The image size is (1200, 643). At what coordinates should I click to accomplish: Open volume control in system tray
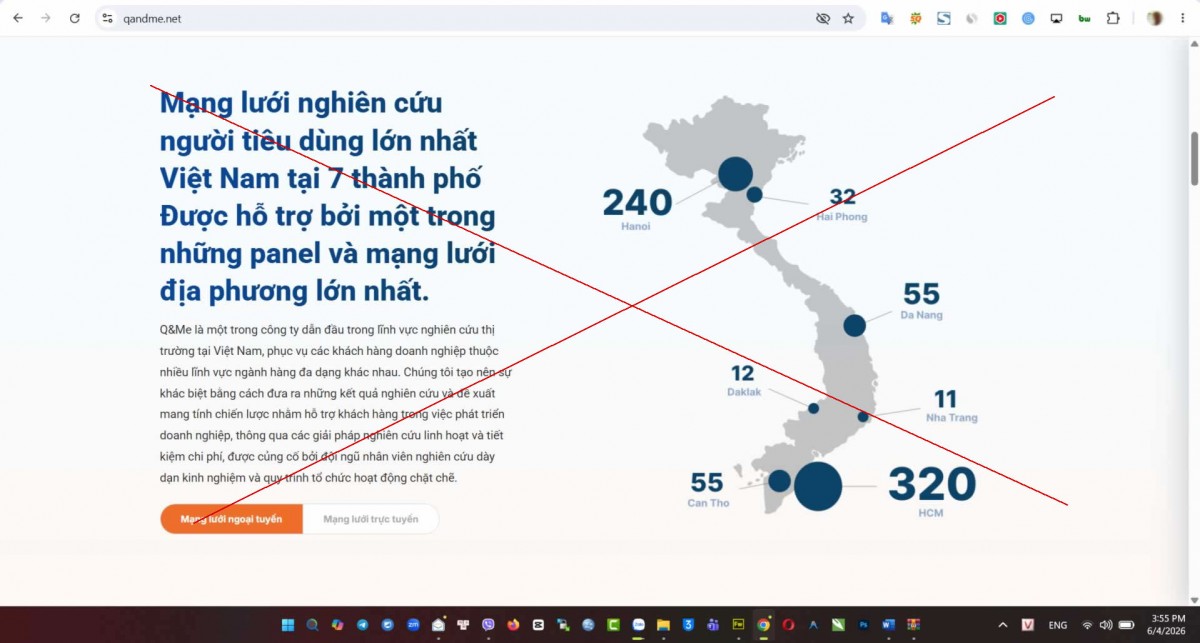click(1107, 625)
